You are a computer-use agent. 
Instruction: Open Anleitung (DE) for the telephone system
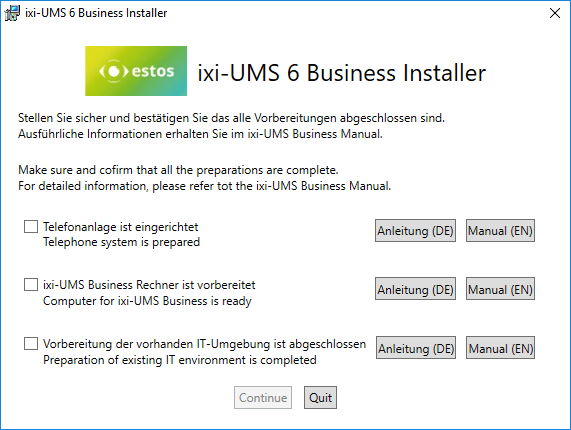tap(415, 230)
